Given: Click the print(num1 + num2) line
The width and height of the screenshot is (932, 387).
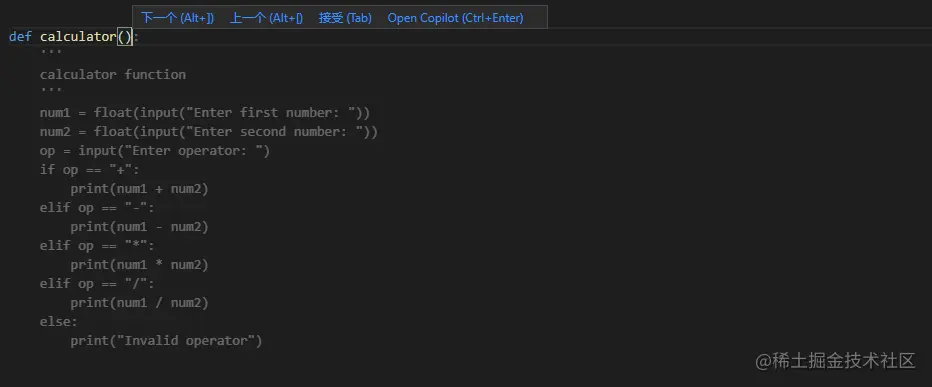Looking at the screenshot, I should tap(139, 189).
